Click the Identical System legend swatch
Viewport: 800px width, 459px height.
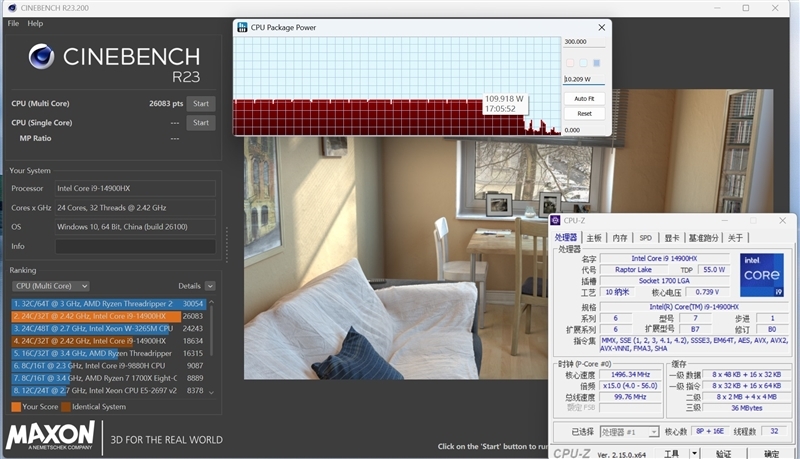66,407
